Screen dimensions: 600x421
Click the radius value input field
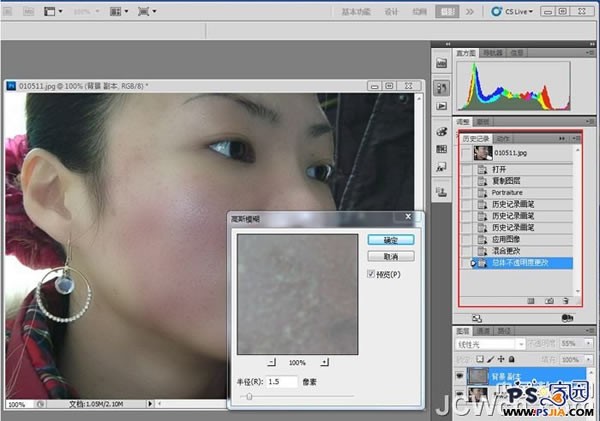pos(283,382)
